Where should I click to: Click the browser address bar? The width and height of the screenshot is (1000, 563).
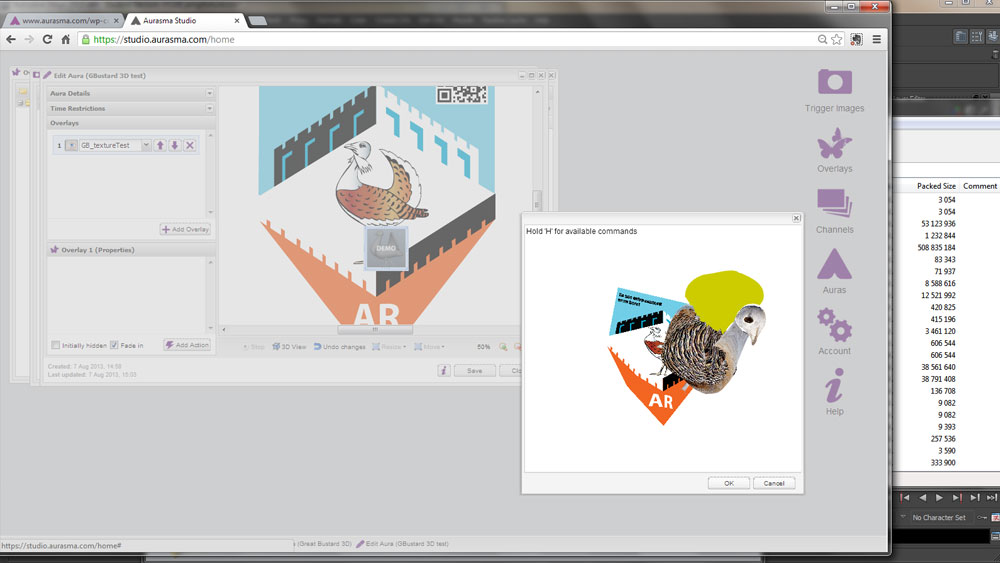click(x=450, y=39)
